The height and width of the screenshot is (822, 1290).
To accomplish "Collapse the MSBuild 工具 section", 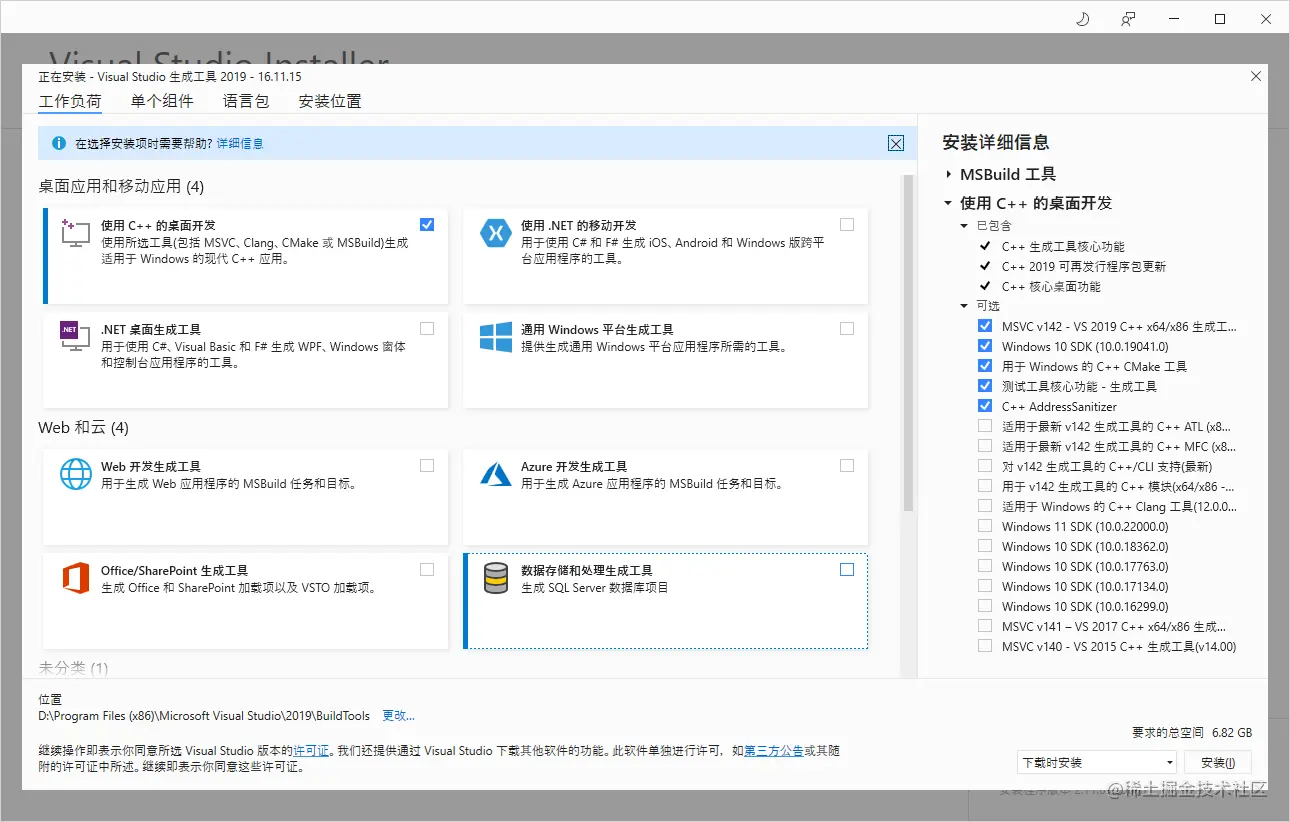I will 948,174.
